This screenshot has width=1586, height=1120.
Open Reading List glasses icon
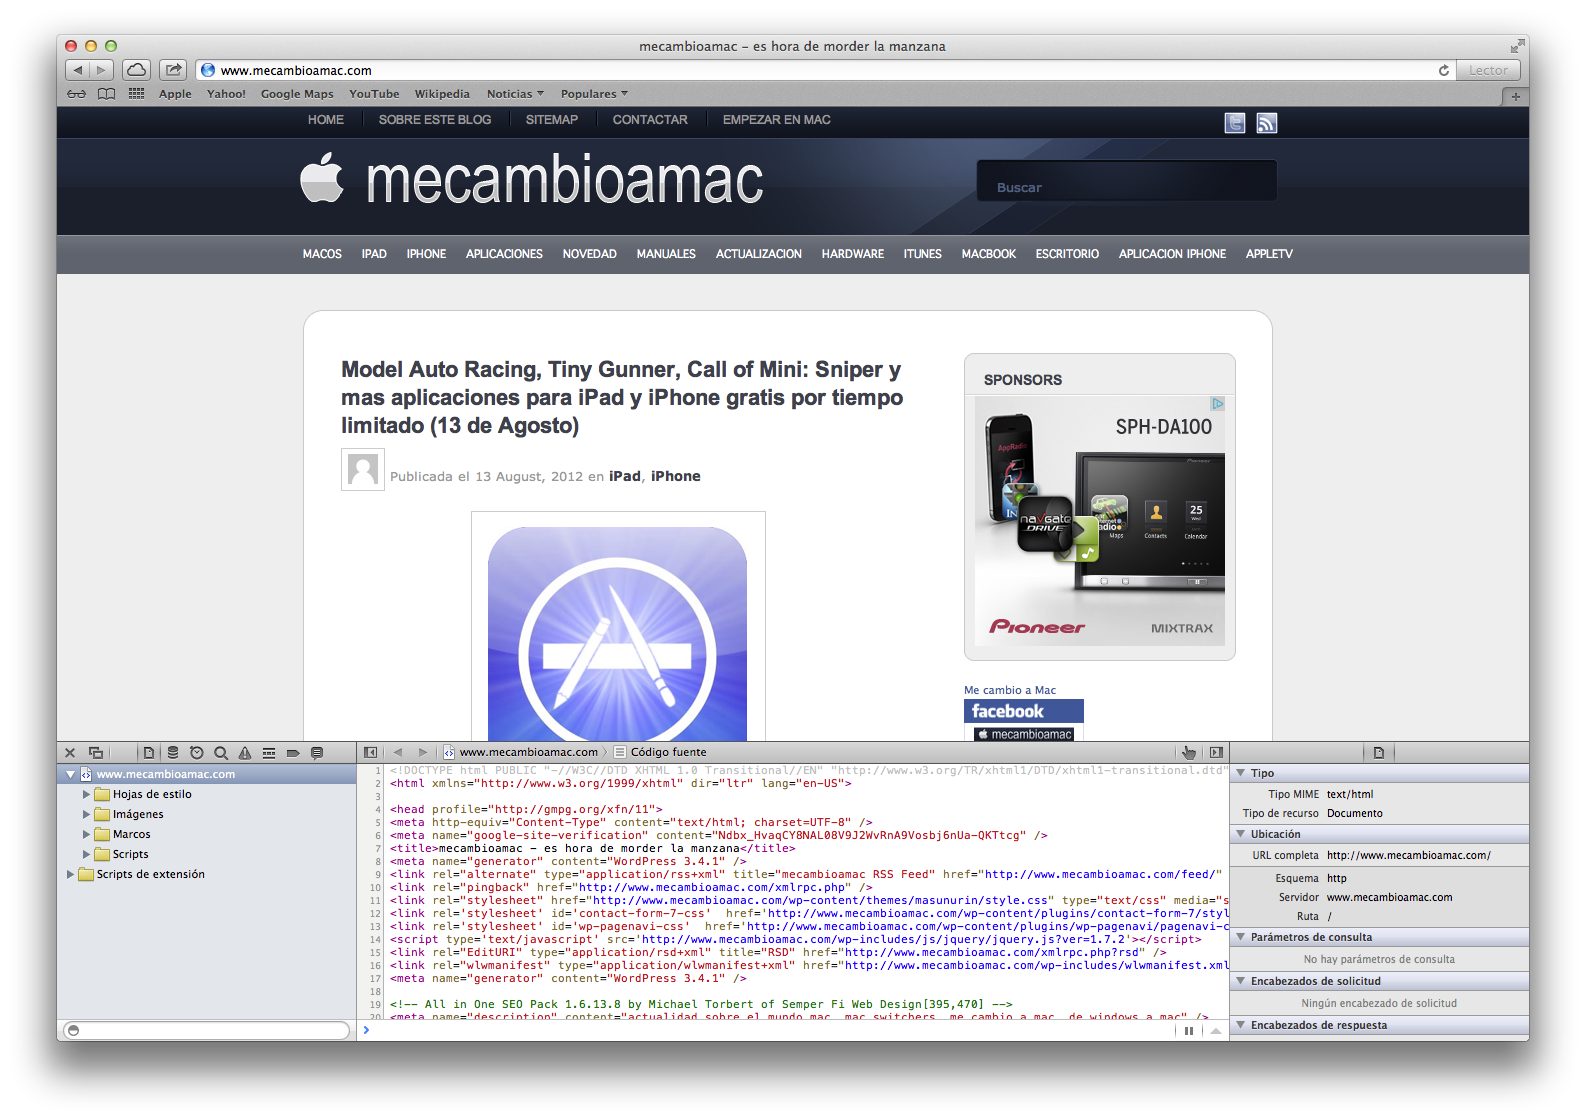coord(77,94)
